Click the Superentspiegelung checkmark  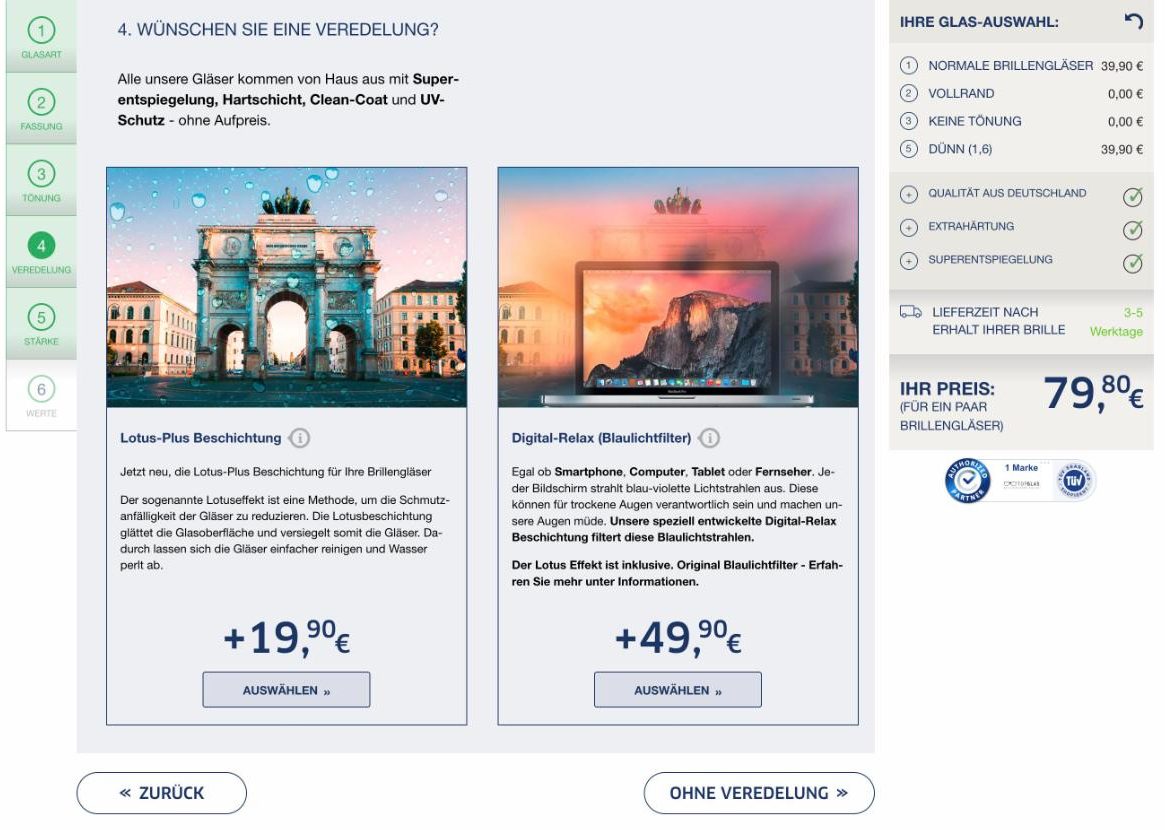(1133, 263)
